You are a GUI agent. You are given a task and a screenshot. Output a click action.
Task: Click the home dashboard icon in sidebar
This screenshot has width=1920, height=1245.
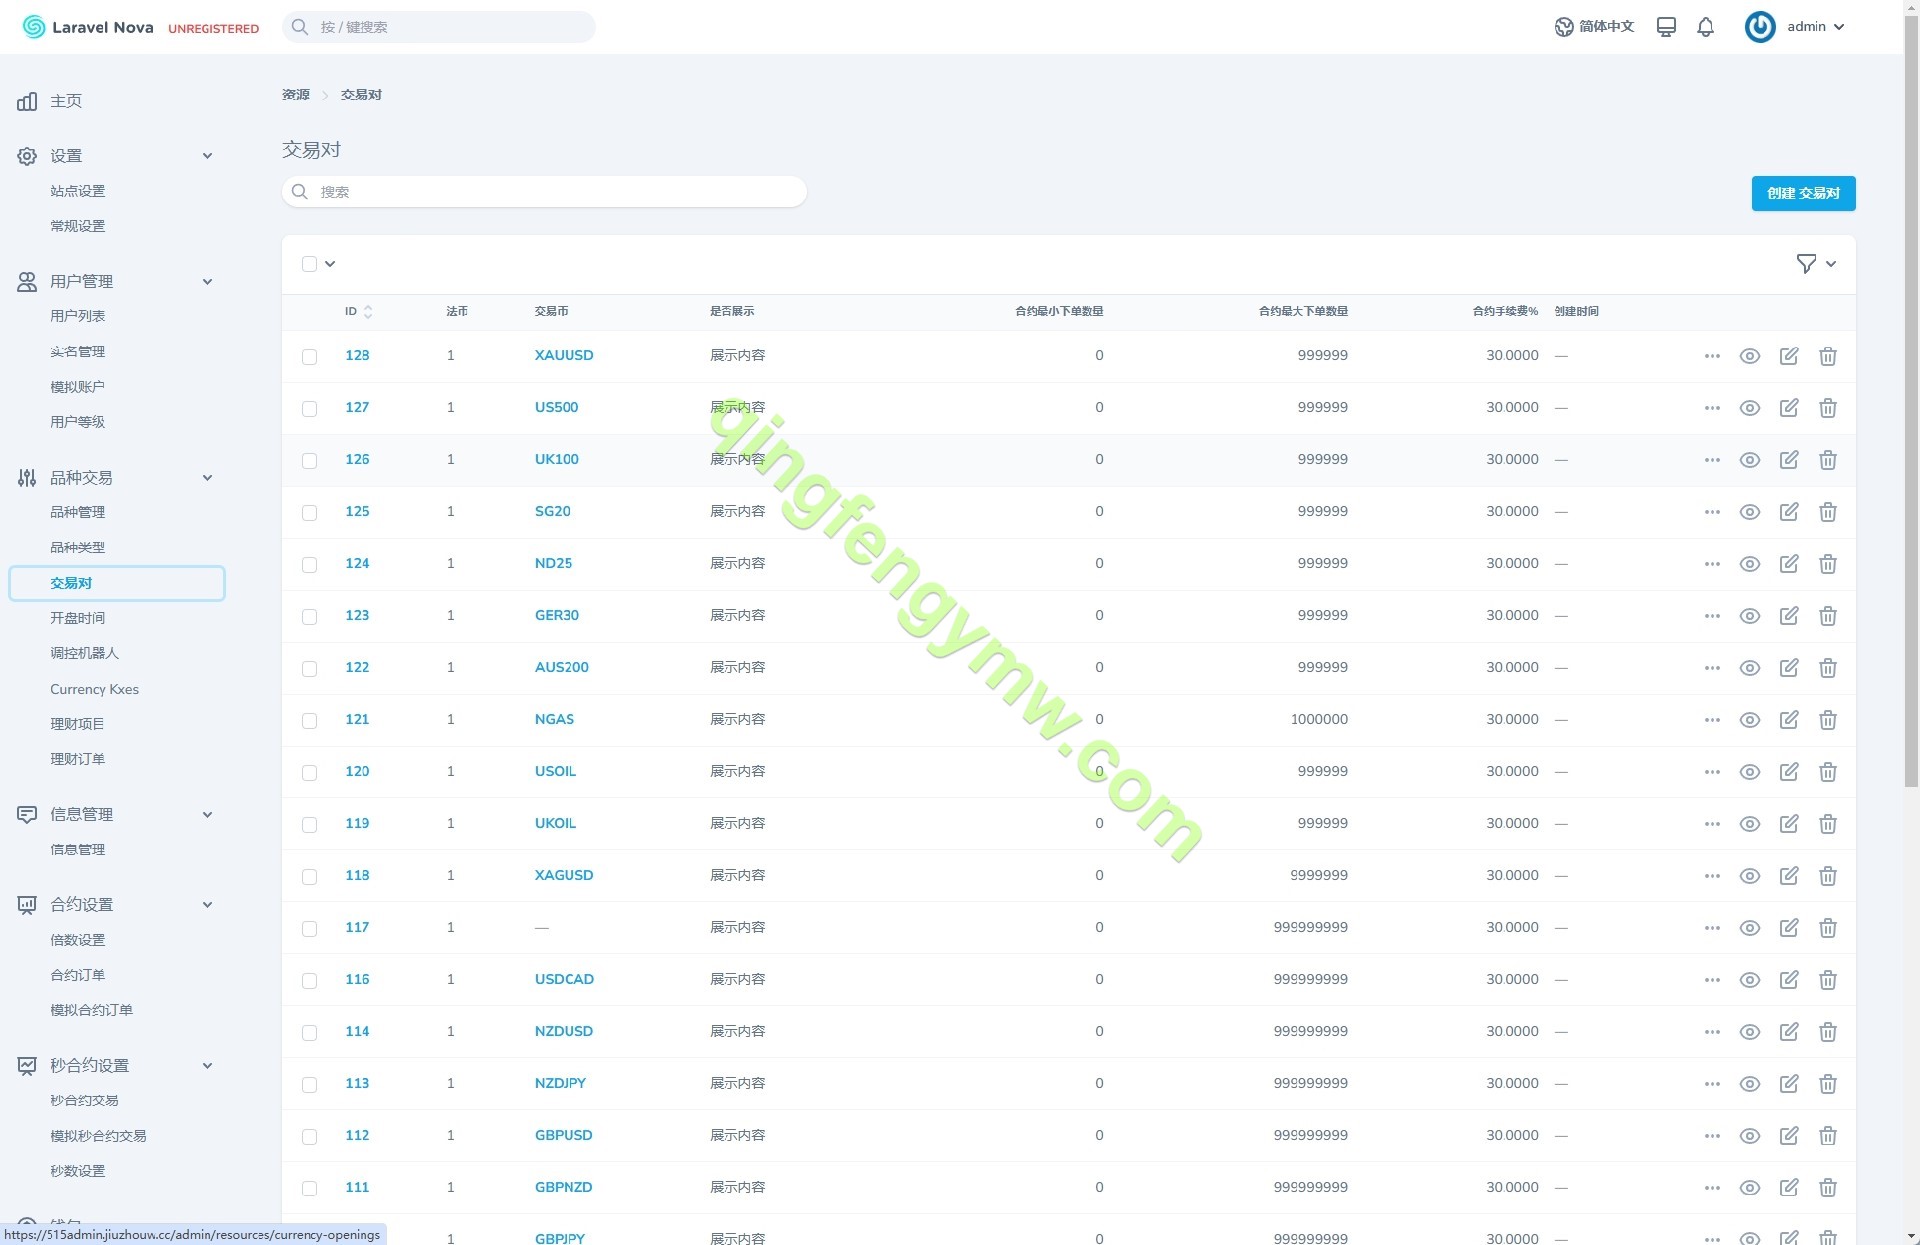tap(27, 101)
